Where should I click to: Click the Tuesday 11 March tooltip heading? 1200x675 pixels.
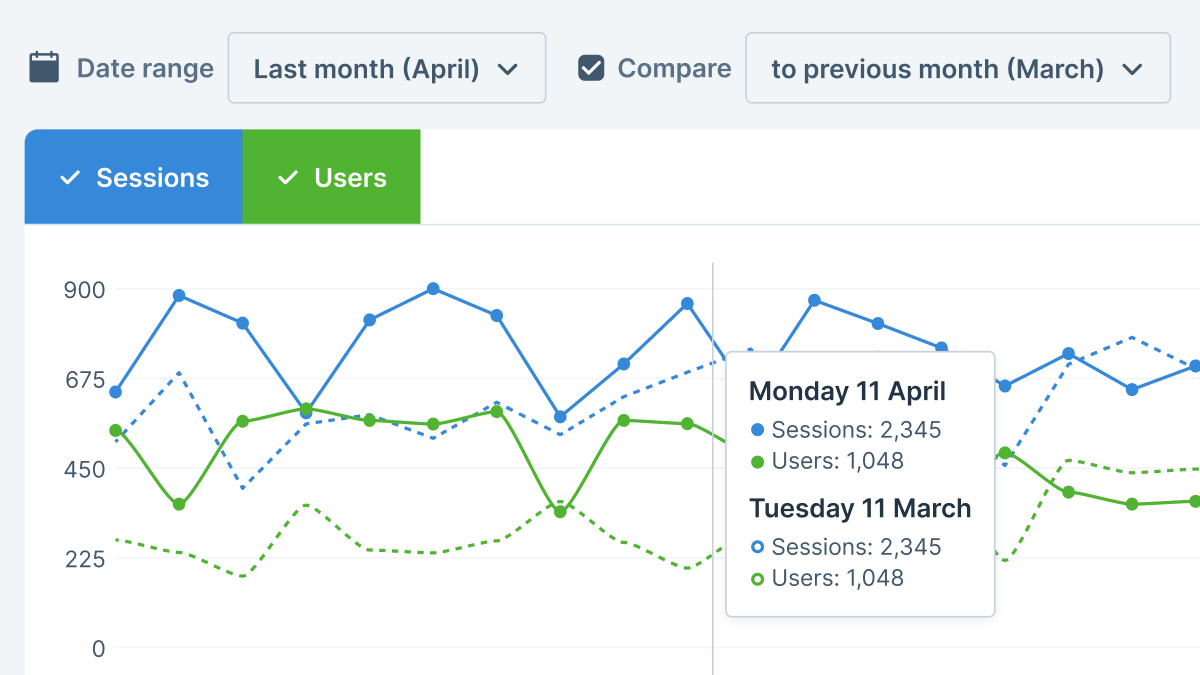pyautogui.click(x=860, y=508)
